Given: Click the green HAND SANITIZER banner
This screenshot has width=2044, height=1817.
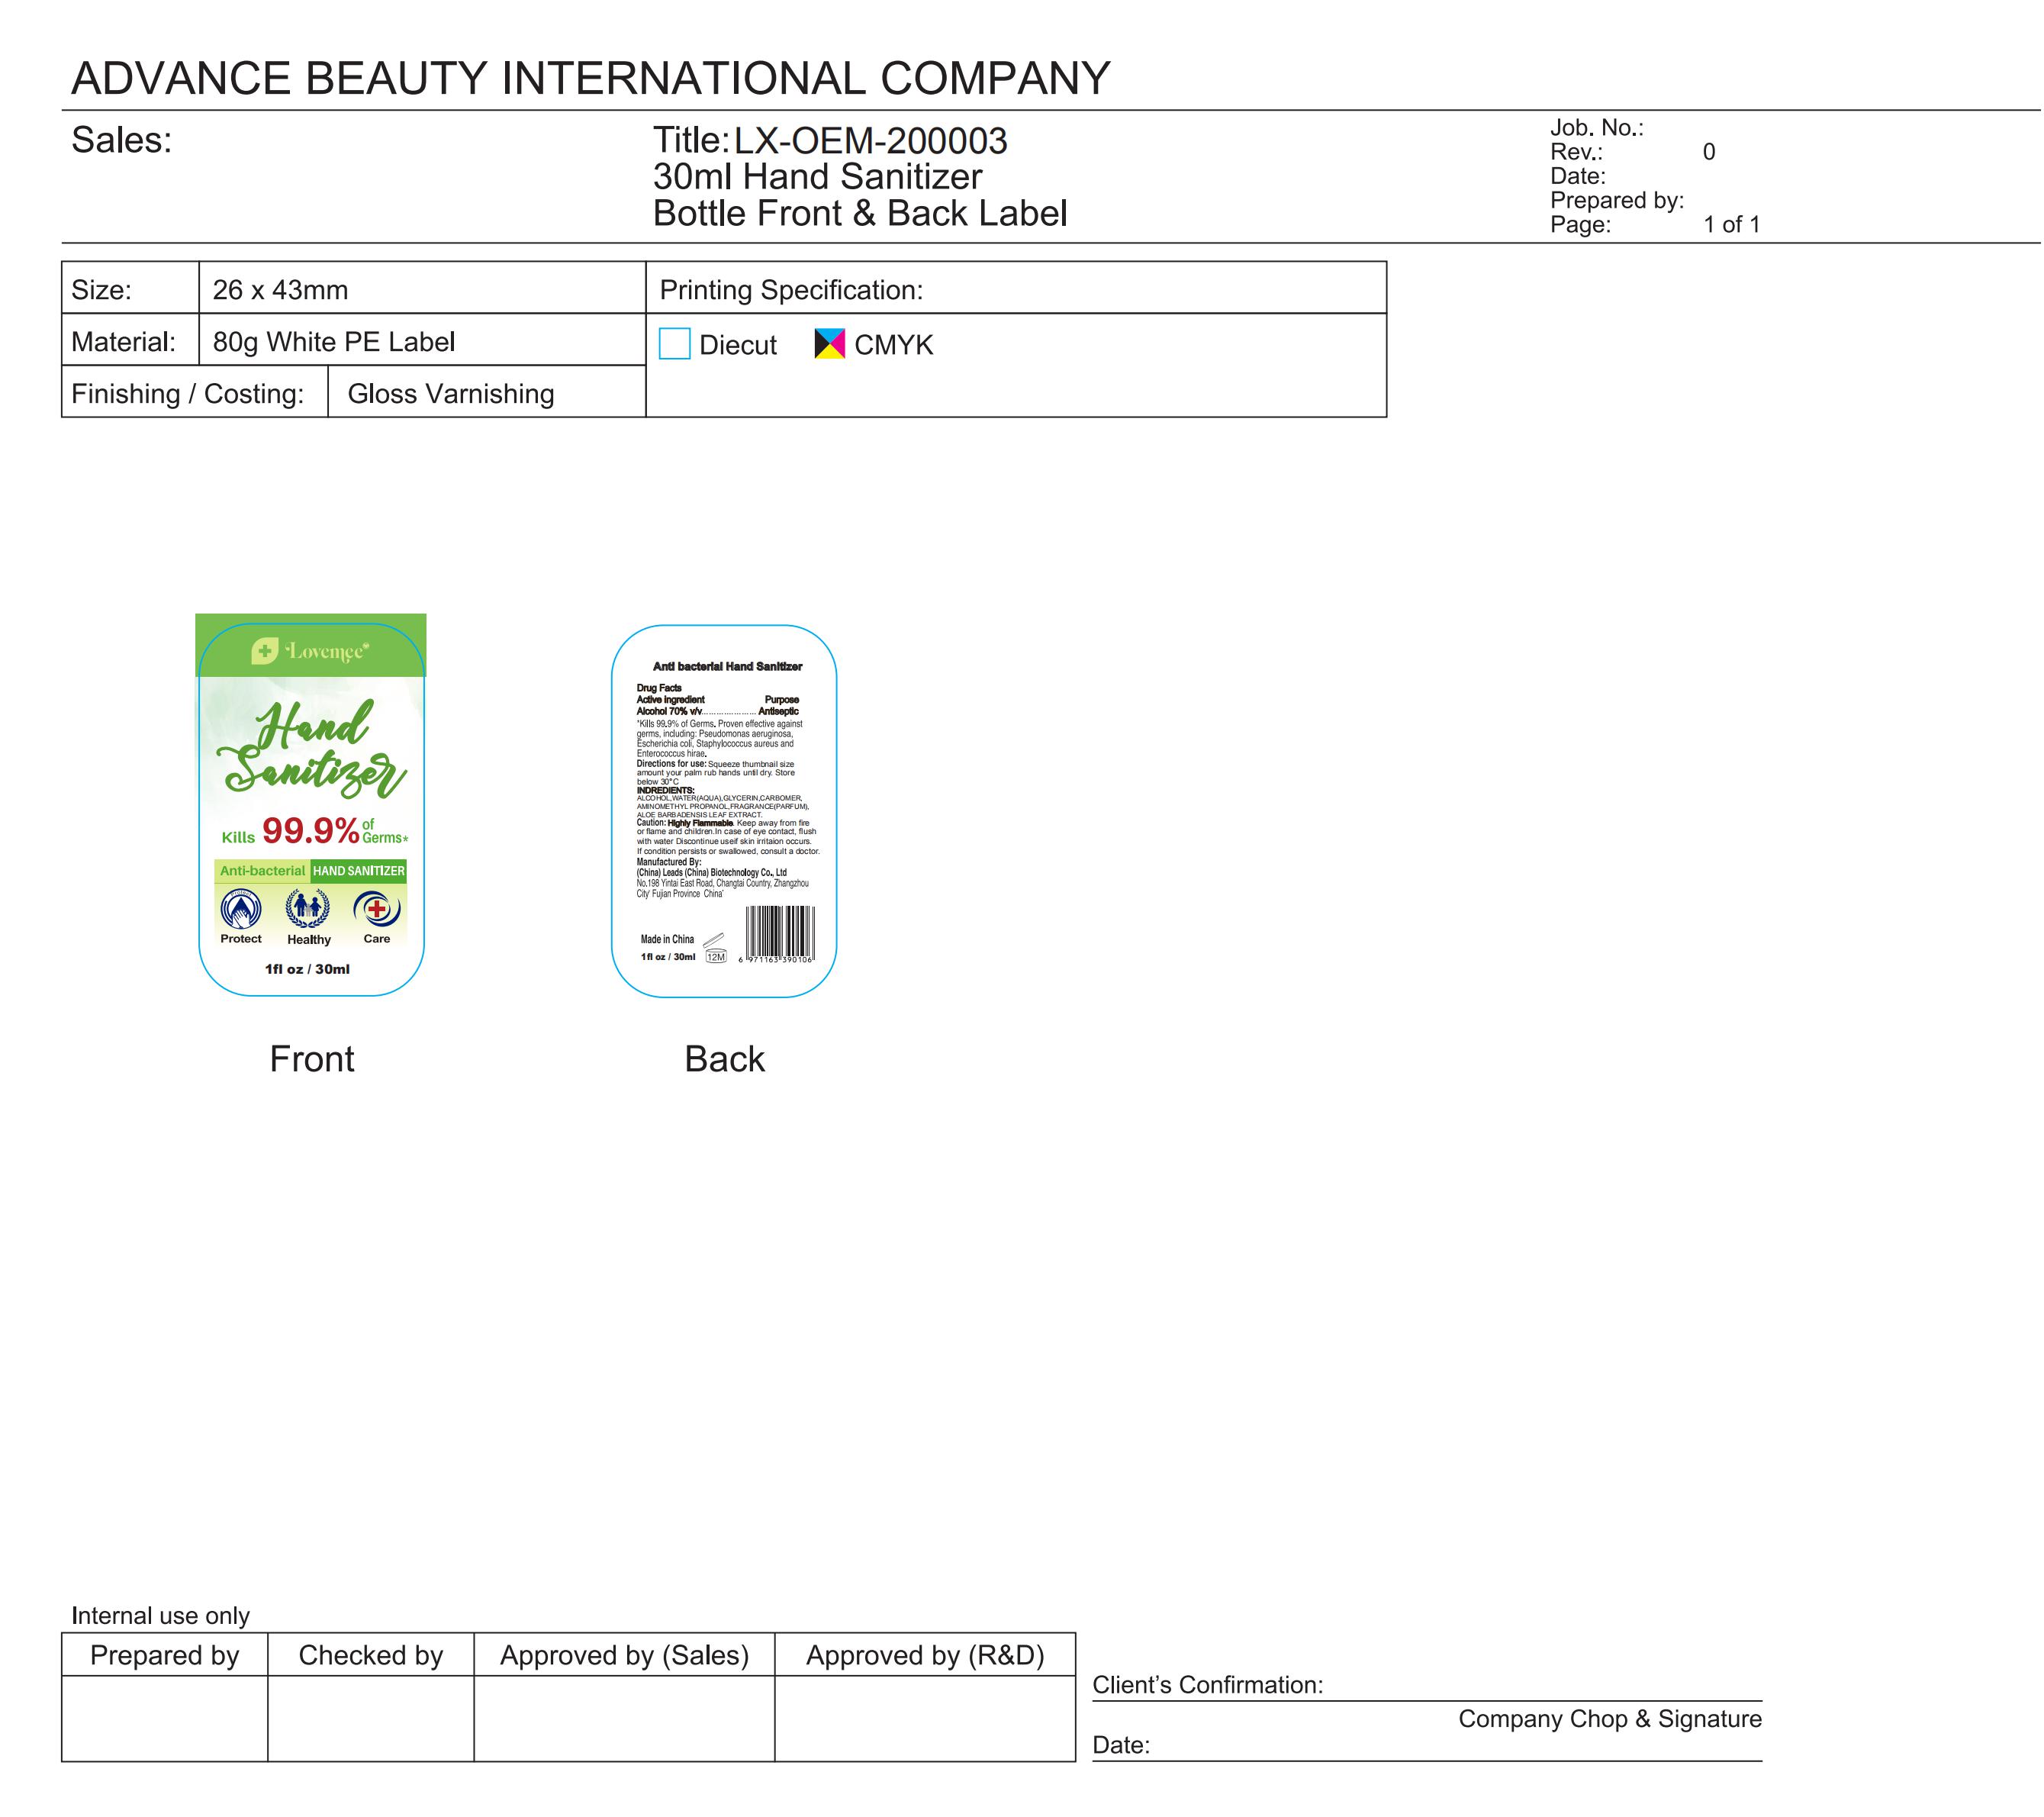Looking at the screenshot, I should (358, 871).
